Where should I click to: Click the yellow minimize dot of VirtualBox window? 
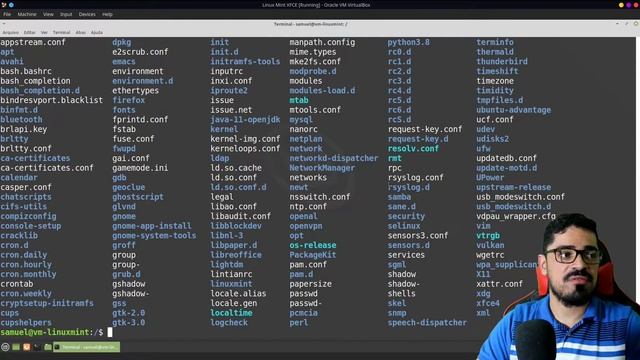[621, 5]
